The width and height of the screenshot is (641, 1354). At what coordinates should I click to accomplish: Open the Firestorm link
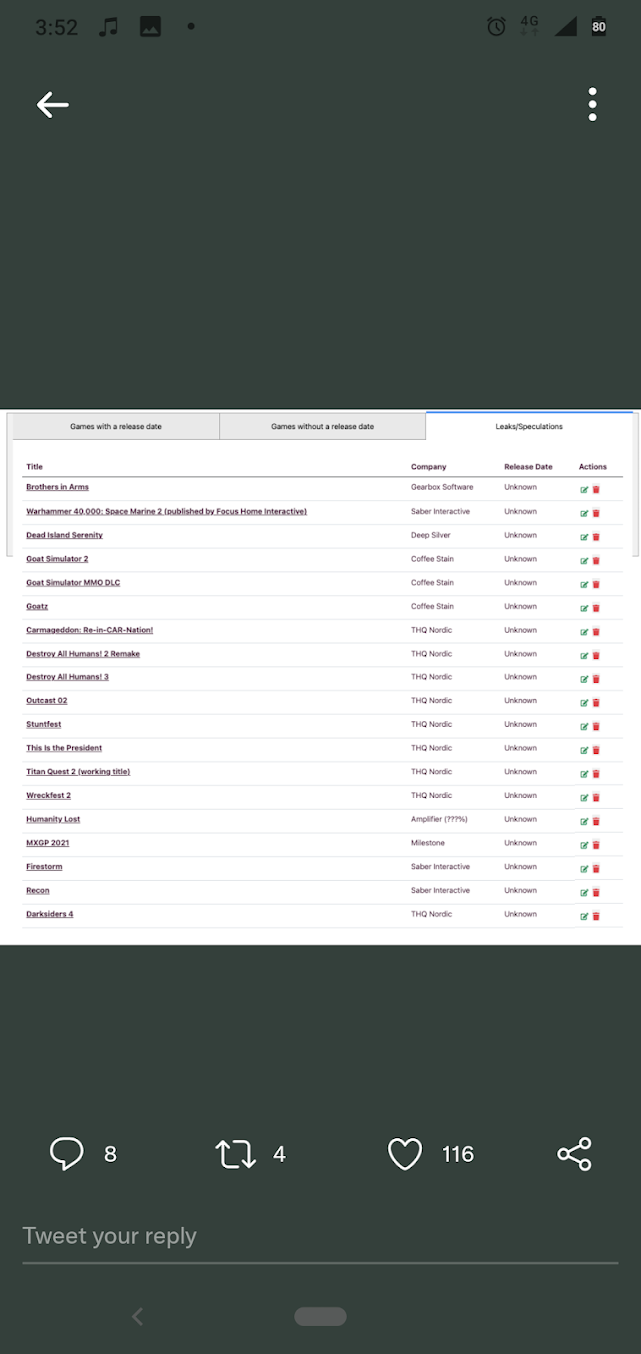click(42, 867)
